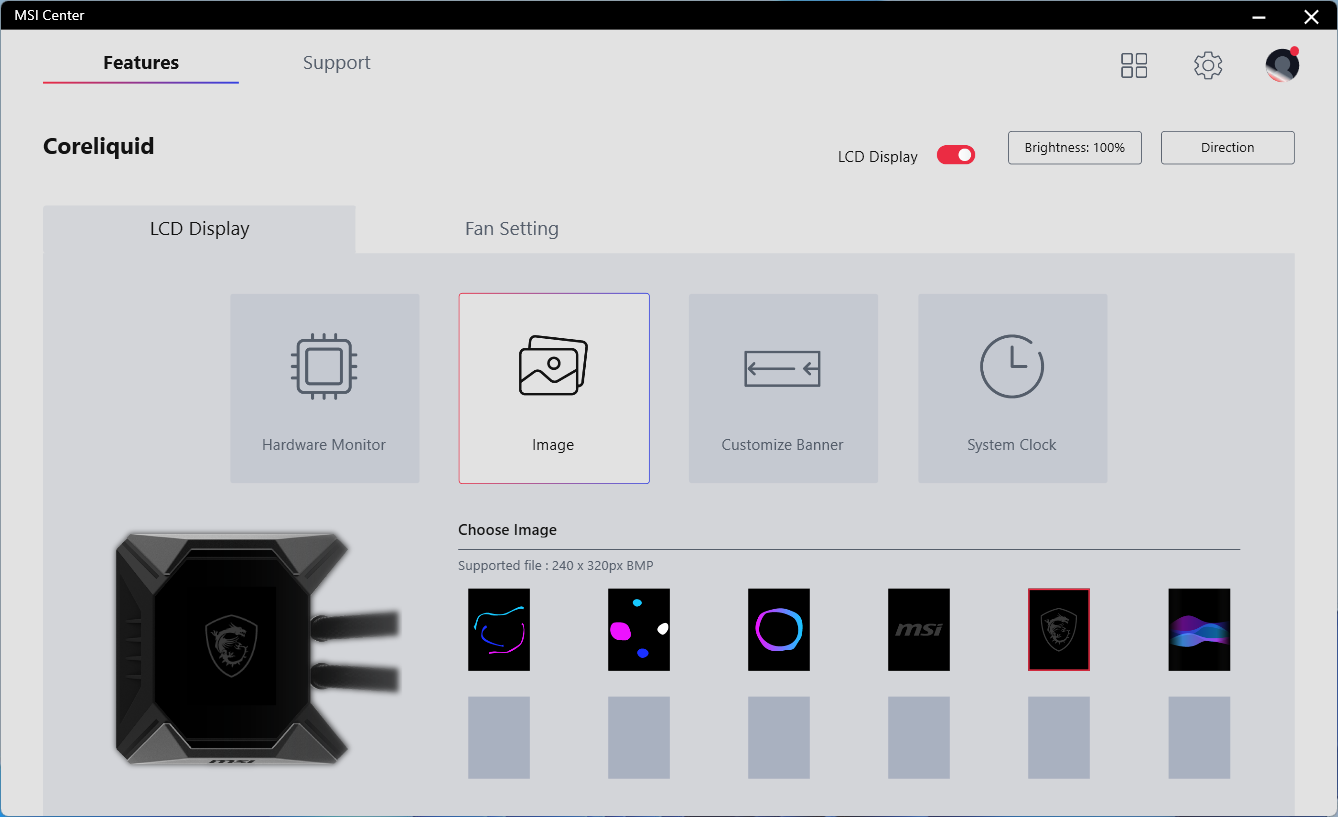Go to the Features tab
Screen dimensions: 1338x817
(141, 63)
